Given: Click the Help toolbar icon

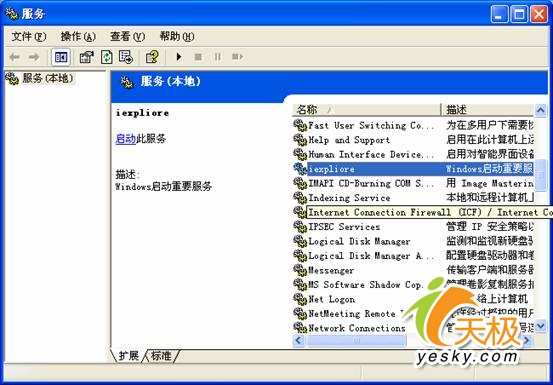Looking at the screenshot, I should (152, 57).
